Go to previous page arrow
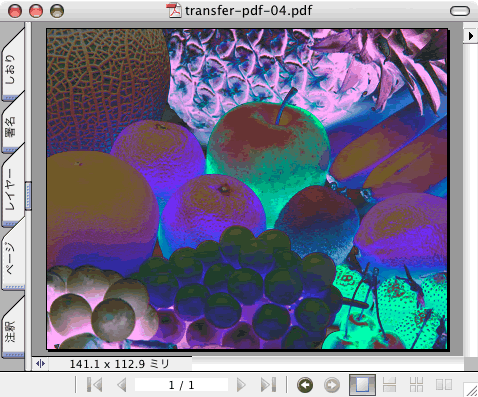 [122, 385]
